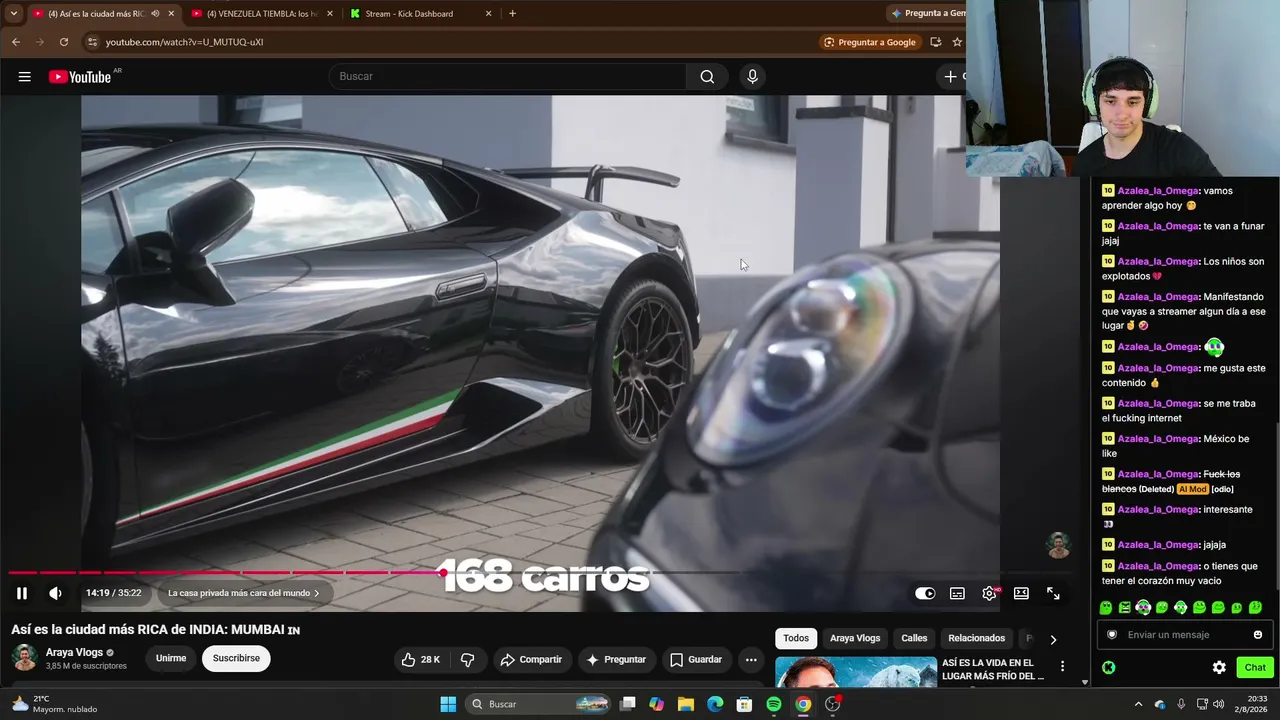Start voice search with the microphone
The image size is (1280, 720).
tap(752, 77)
